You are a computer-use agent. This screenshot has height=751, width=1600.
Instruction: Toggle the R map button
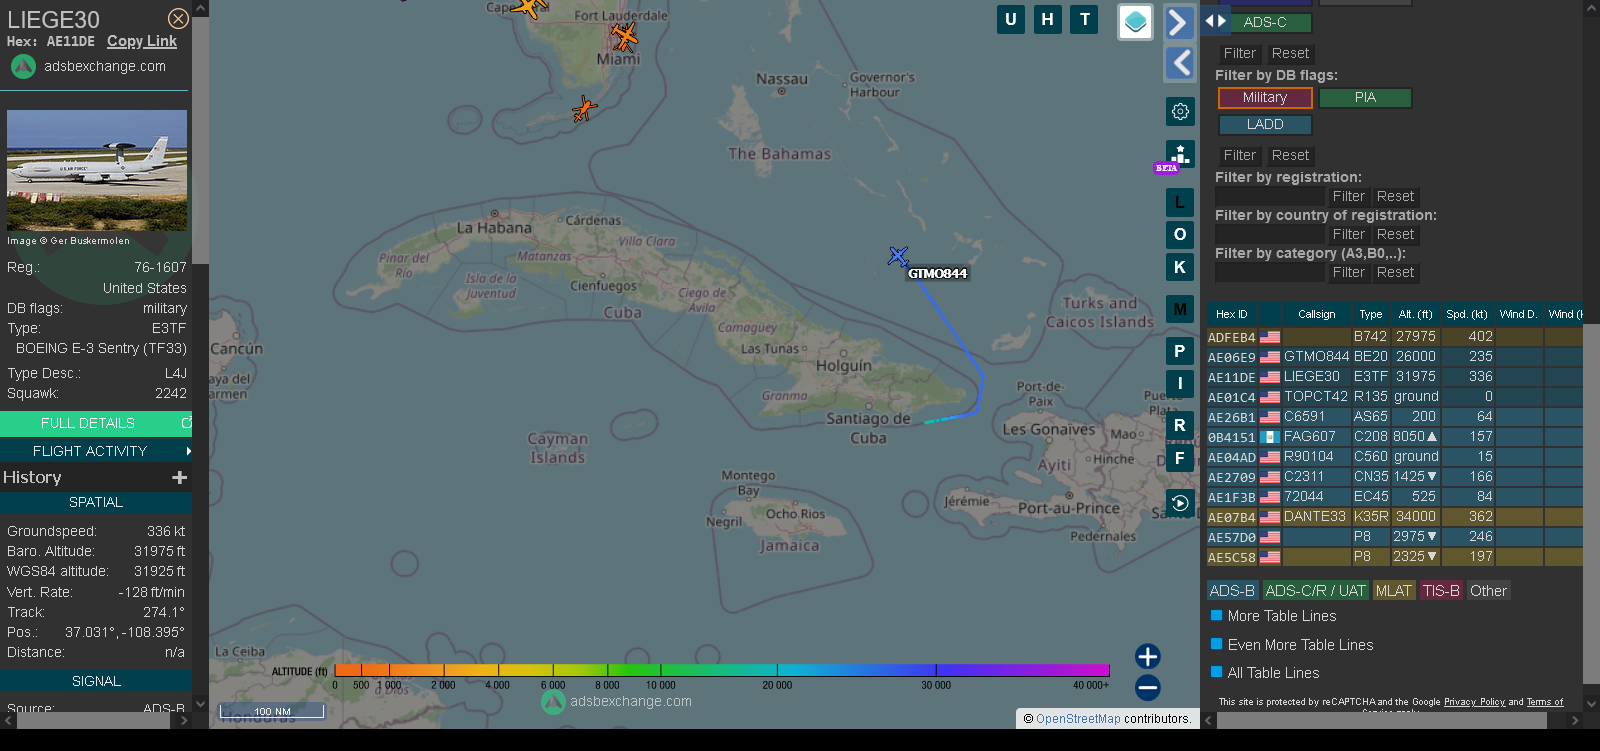click(1180, 425)
